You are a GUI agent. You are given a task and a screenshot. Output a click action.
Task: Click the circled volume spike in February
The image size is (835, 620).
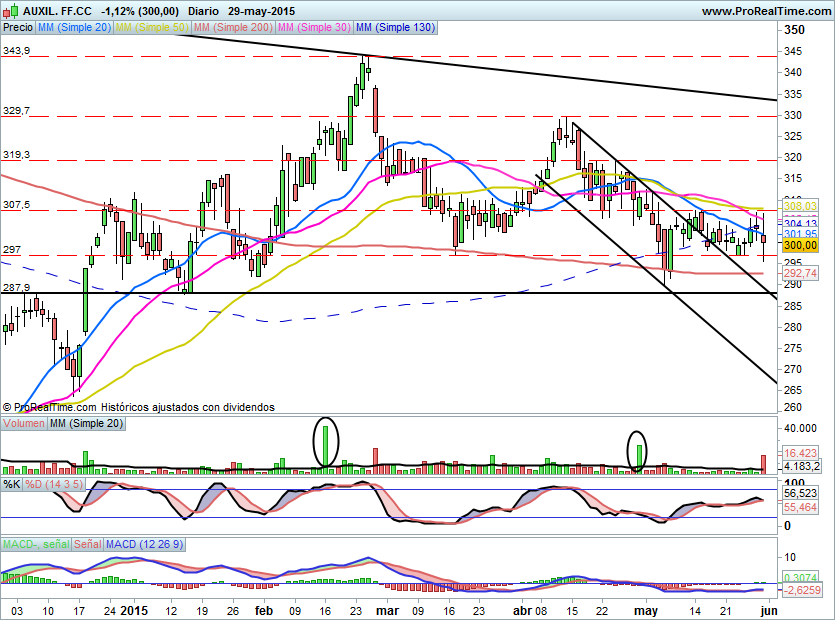[x=325, y=441]
